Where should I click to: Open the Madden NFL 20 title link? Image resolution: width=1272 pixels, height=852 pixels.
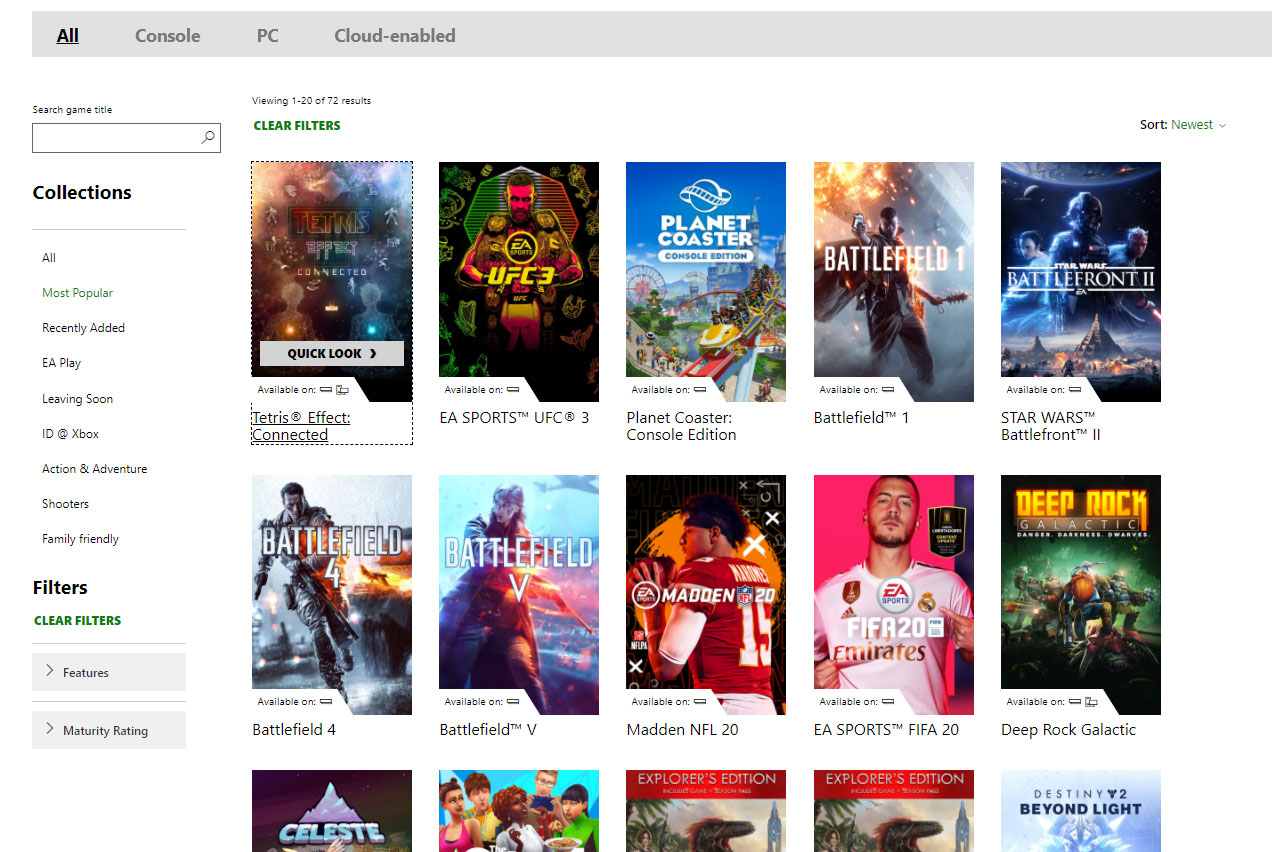tap(682, 730)
